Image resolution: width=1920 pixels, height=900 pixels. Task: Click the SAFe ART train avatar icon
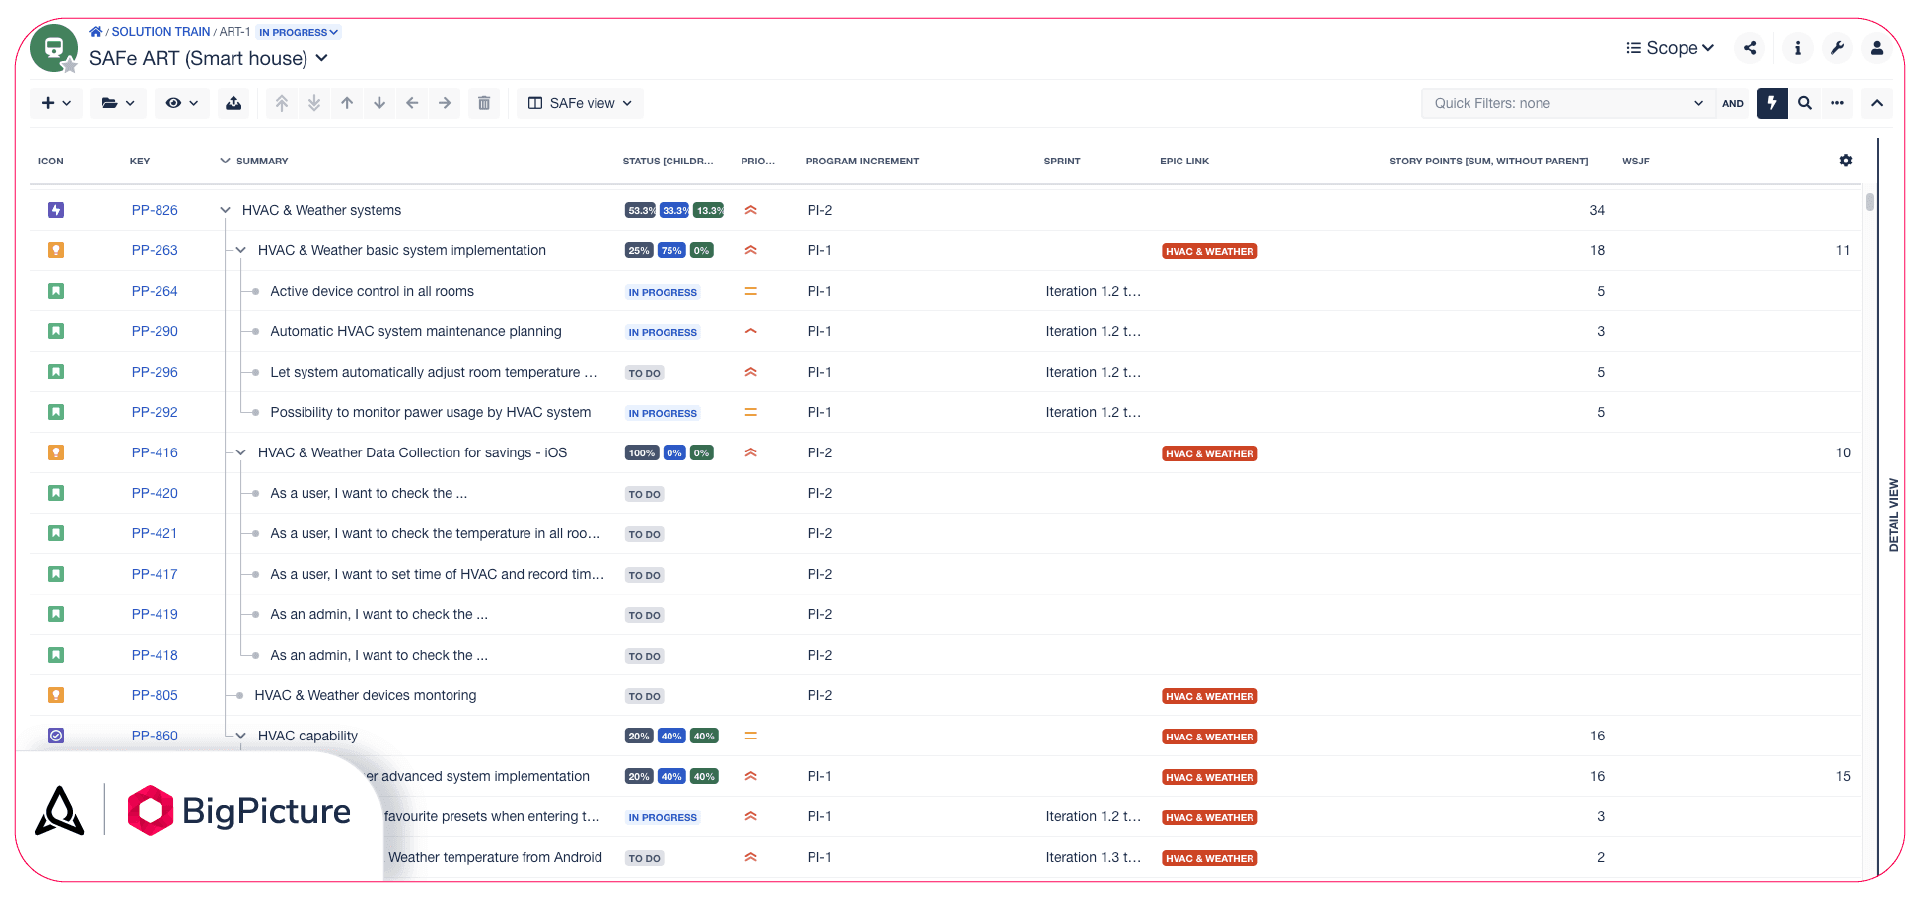click(x=54, y=48)
